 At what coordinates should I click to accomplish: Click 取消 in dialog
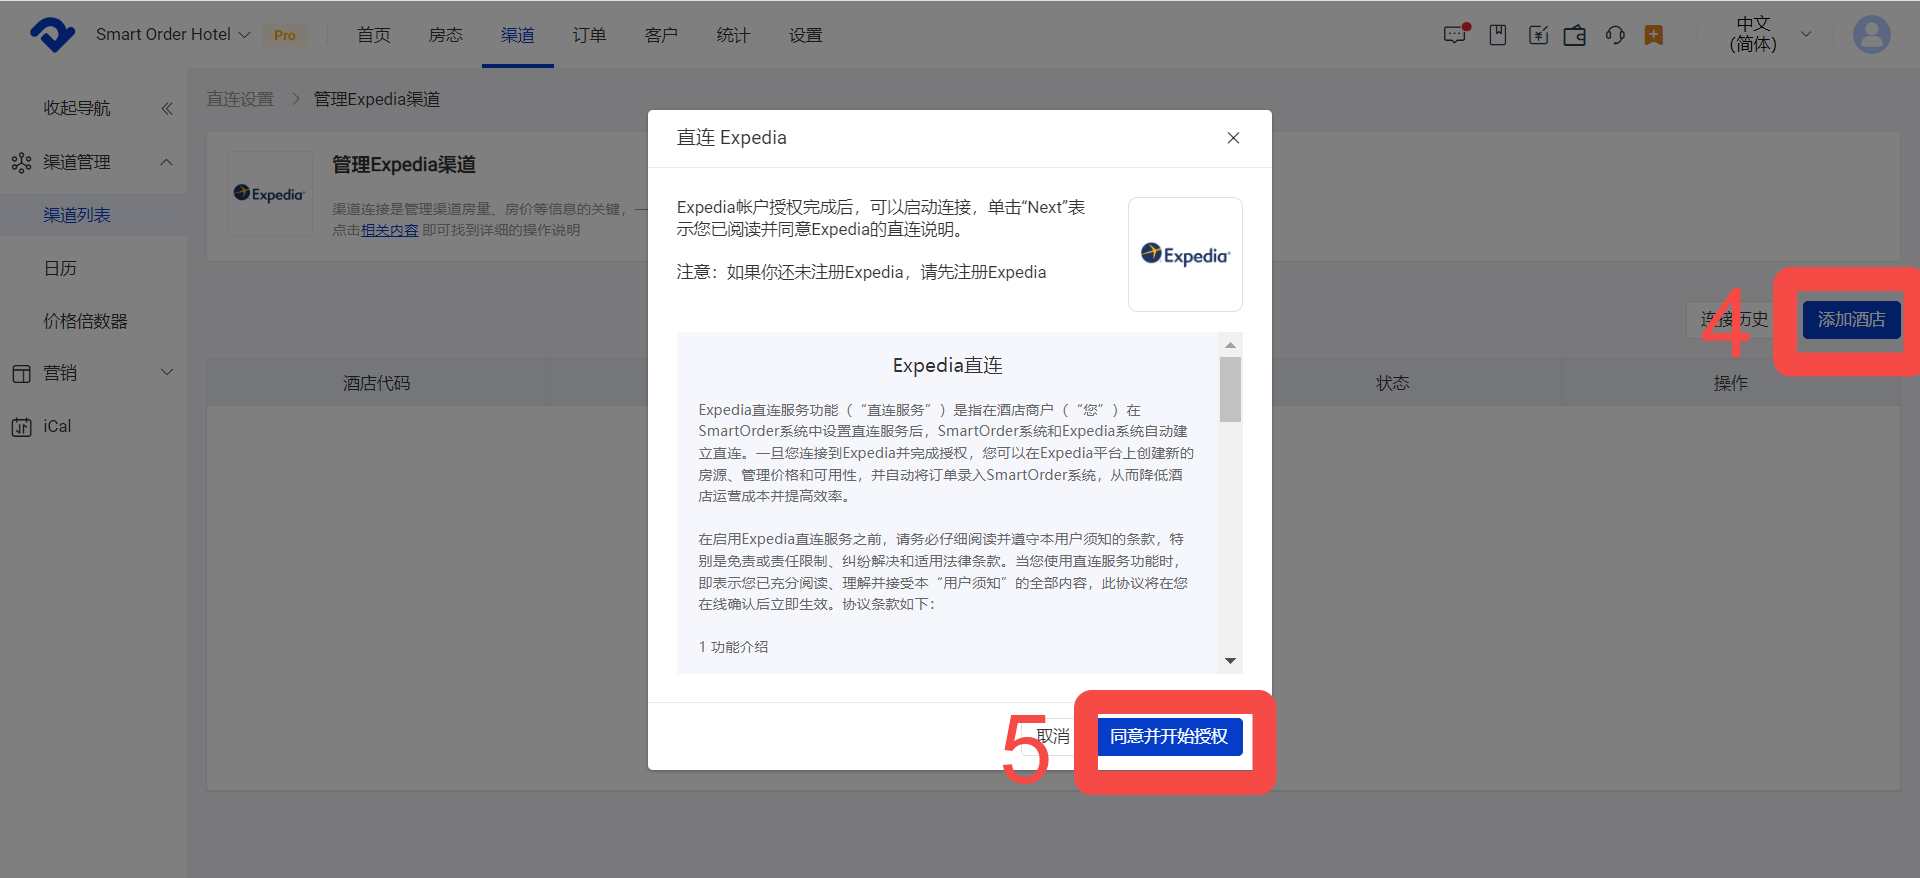point(1053,737)
